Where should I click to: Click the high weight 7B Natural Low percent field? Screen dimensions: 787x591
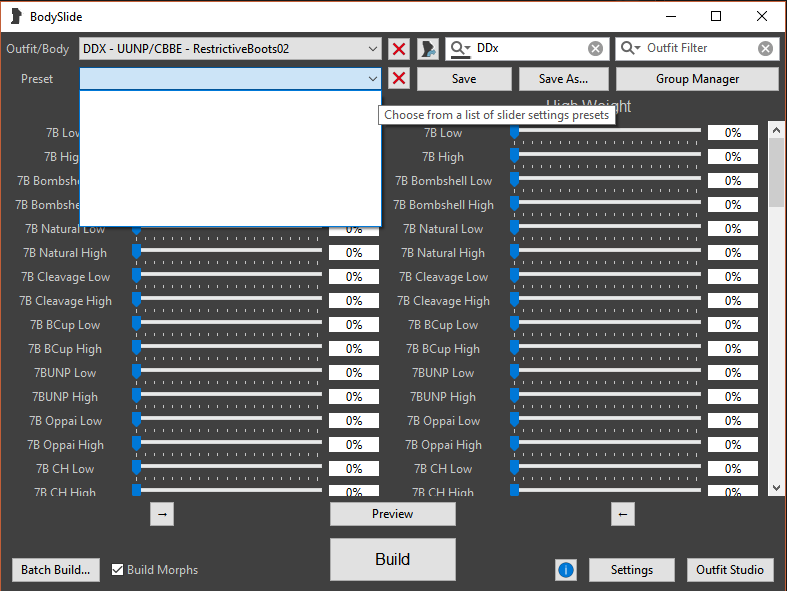click(x=733, y=228)
